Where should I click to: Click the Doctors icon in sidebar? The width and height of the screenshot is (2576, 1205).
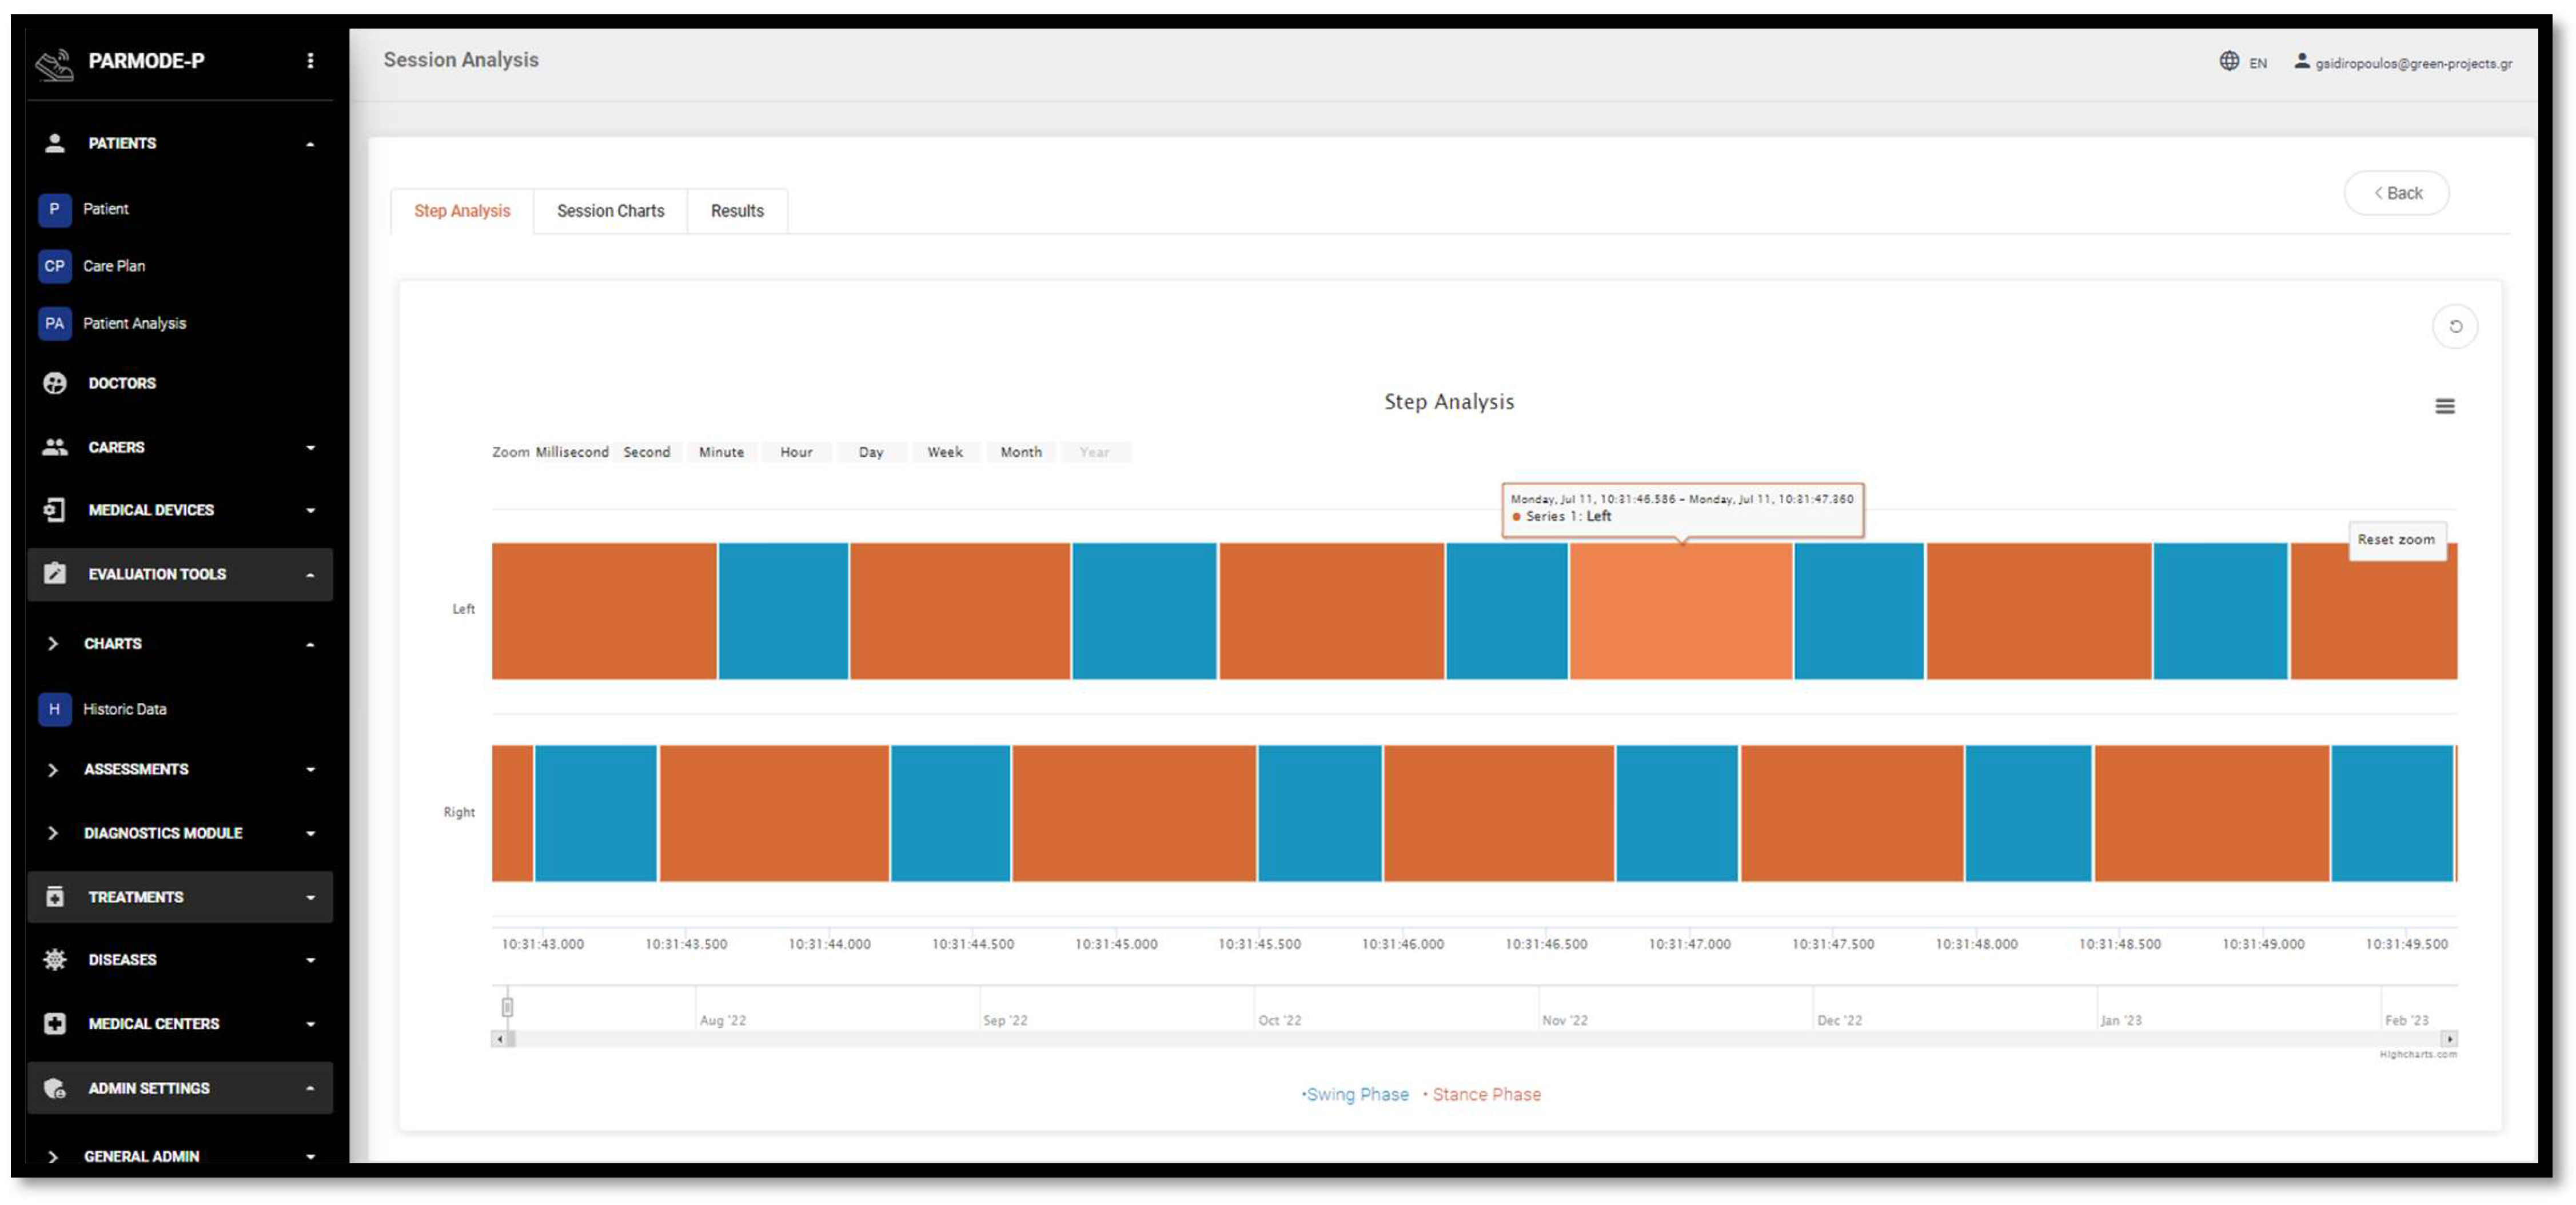pyautogui.click(x=55, y=383)
